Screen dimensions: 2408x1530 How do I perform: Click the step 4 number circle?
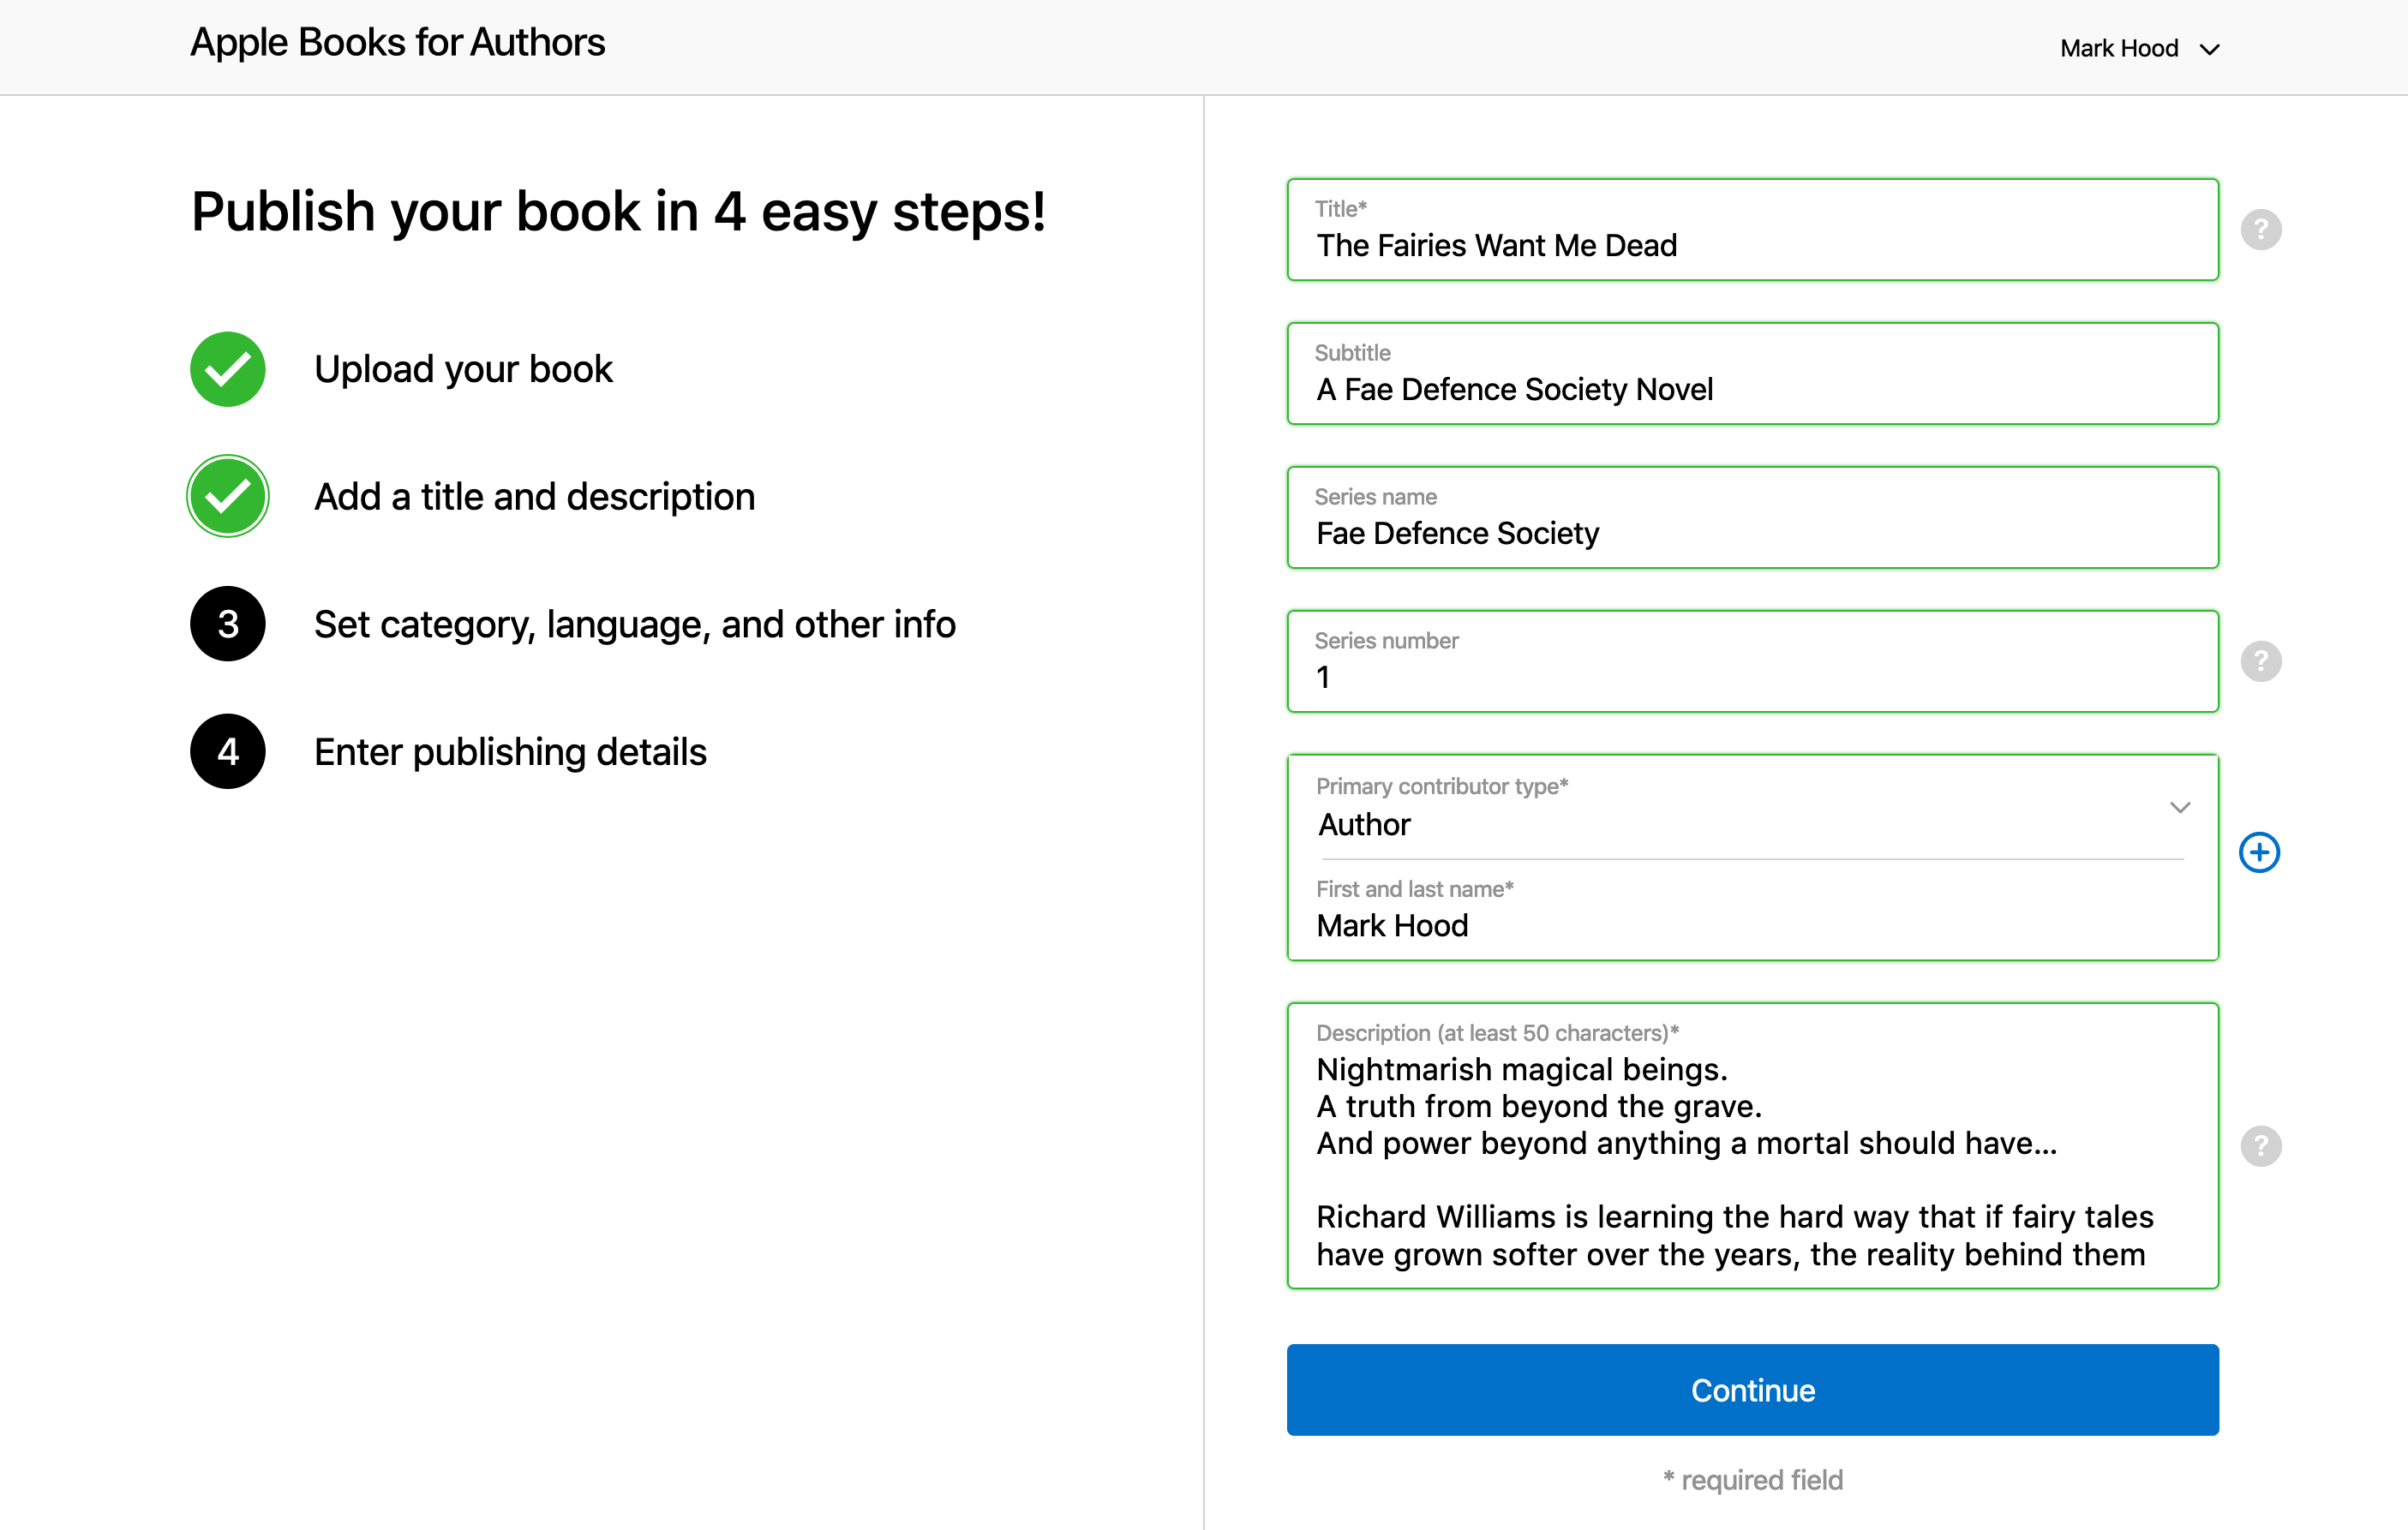228,751
